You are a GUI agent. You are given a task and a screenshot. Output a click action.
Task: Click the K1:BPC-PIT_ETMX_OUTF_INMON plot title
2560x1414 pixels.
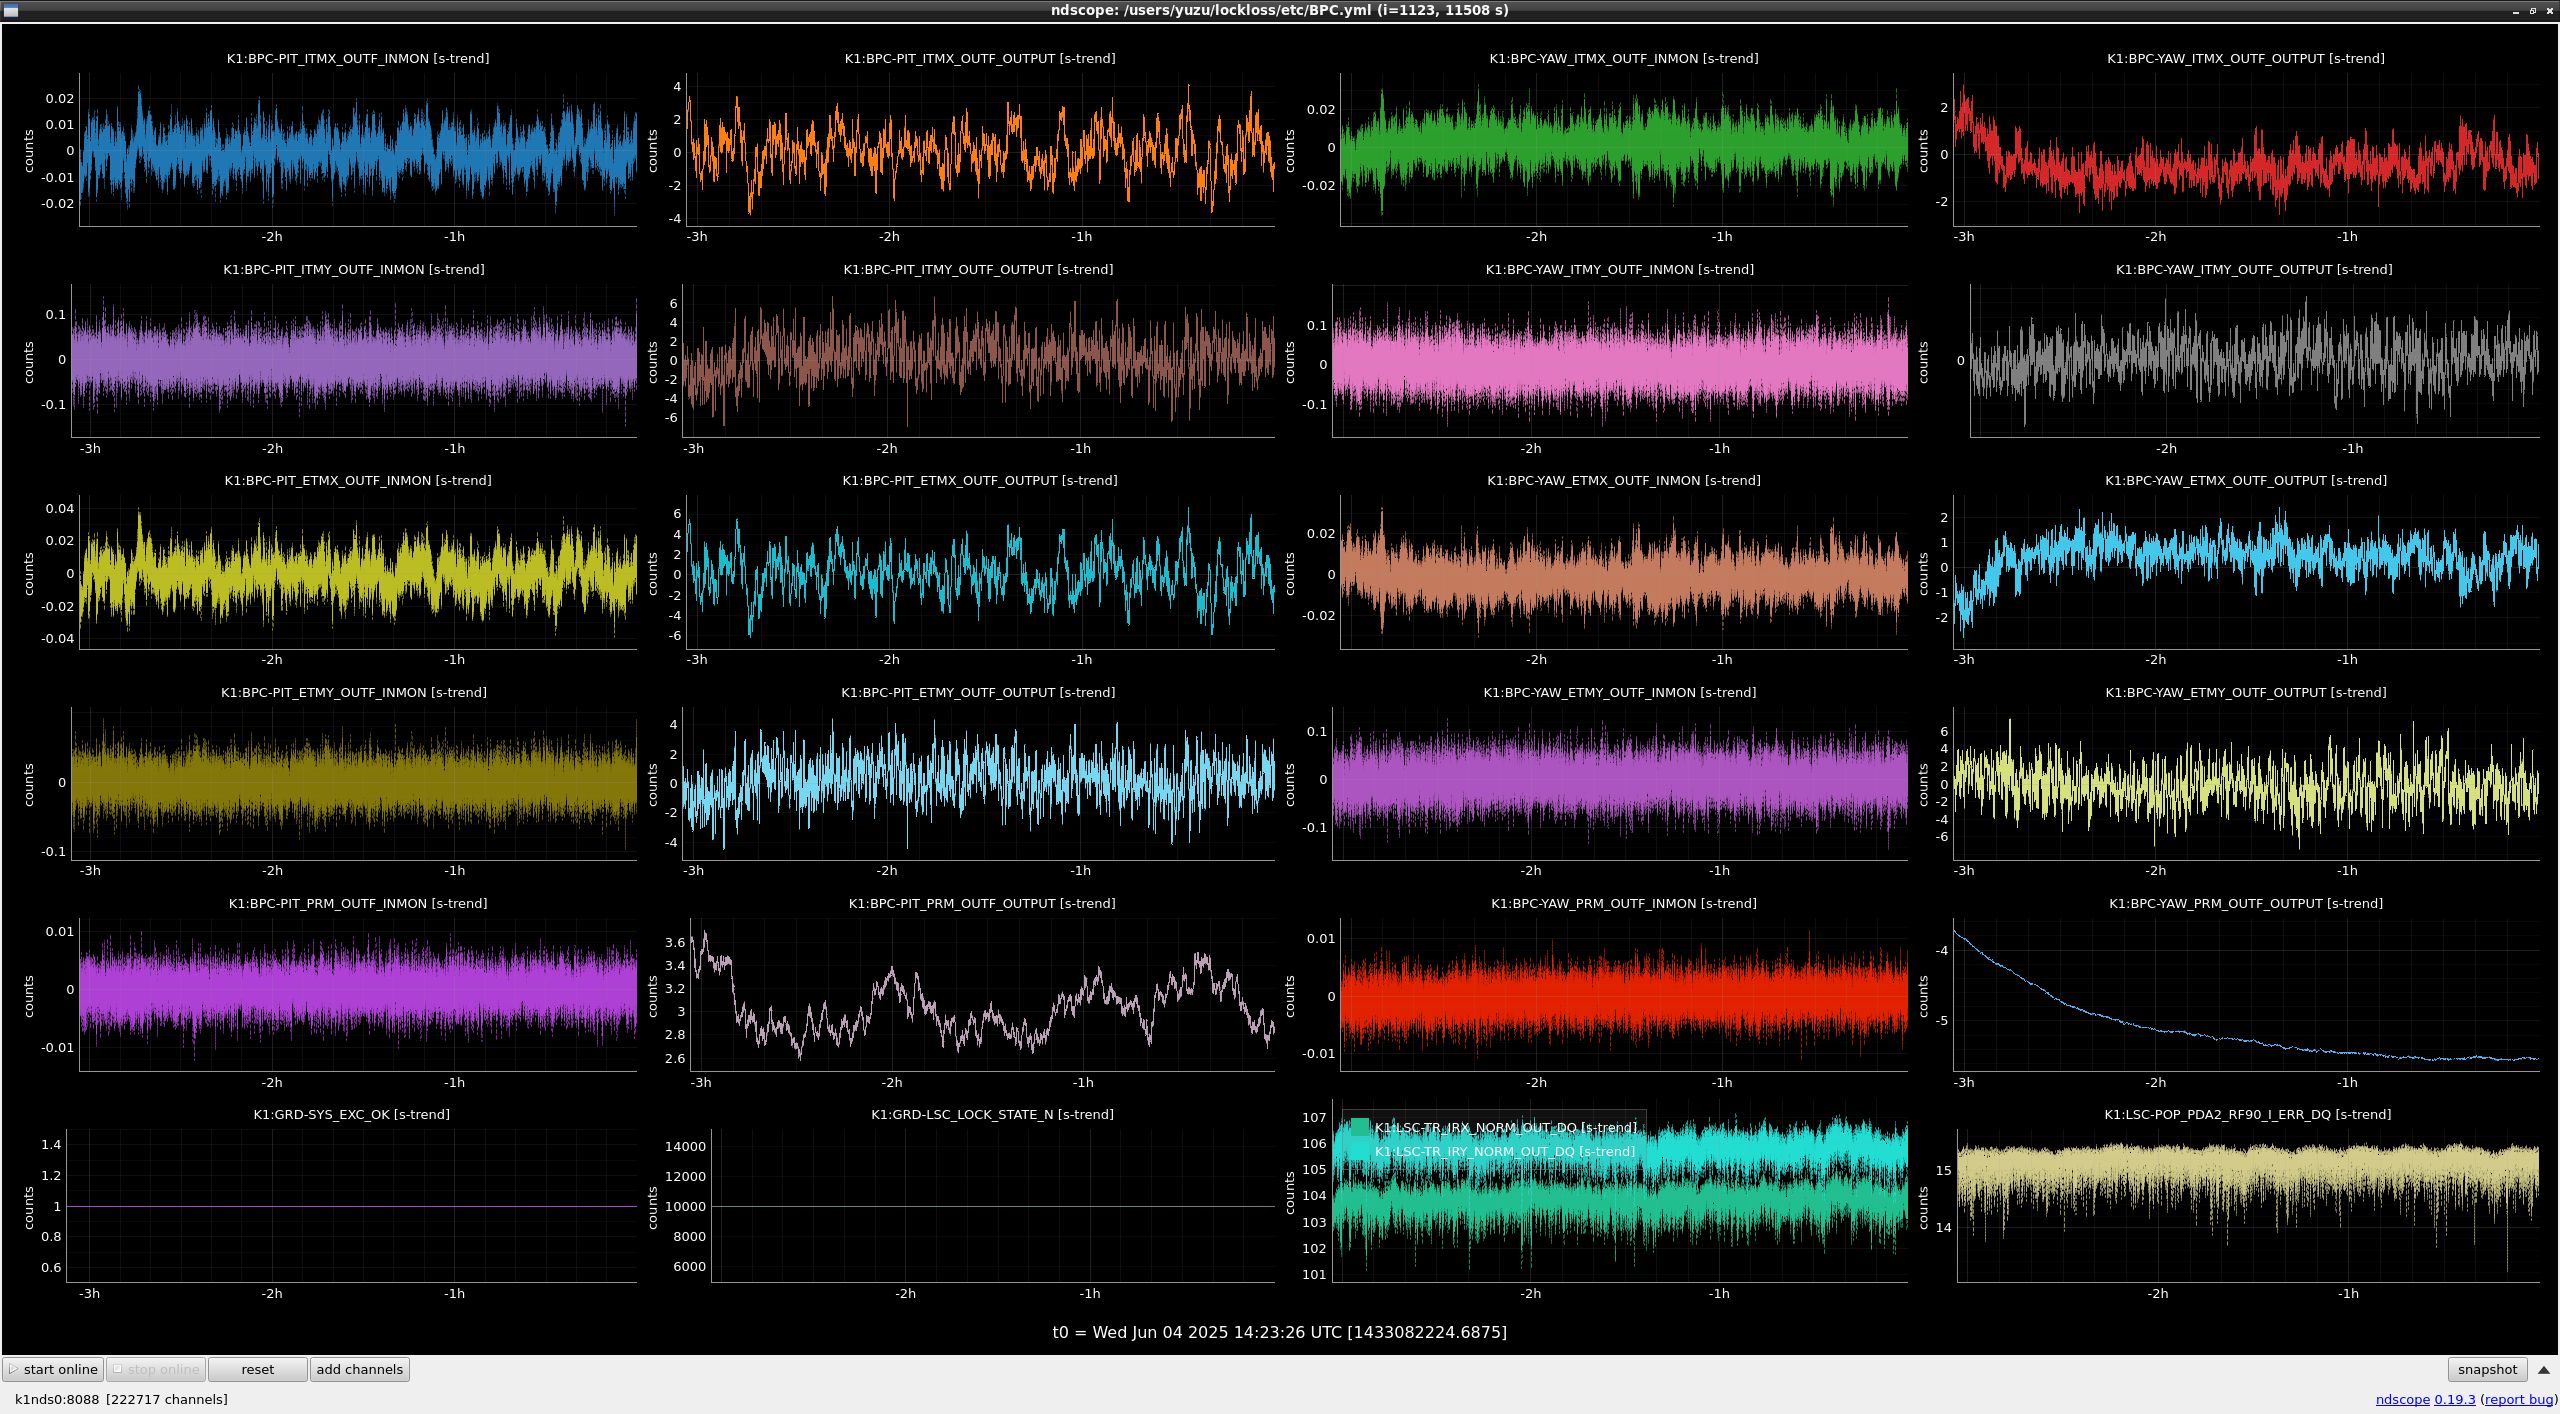pyautogui.click(x=358, y=480)
